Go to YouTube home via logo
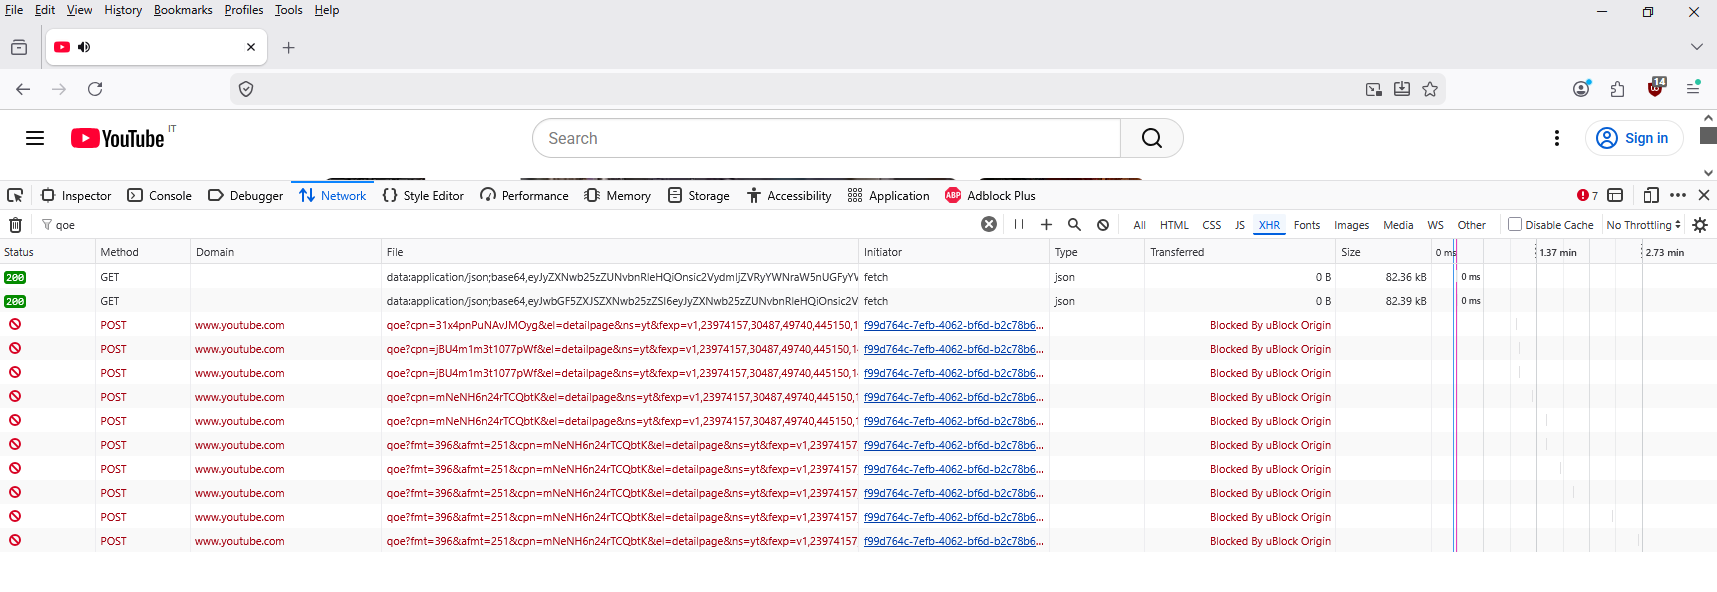The image size is (1717, 592). pyautogui.click(x=118, y=138)
